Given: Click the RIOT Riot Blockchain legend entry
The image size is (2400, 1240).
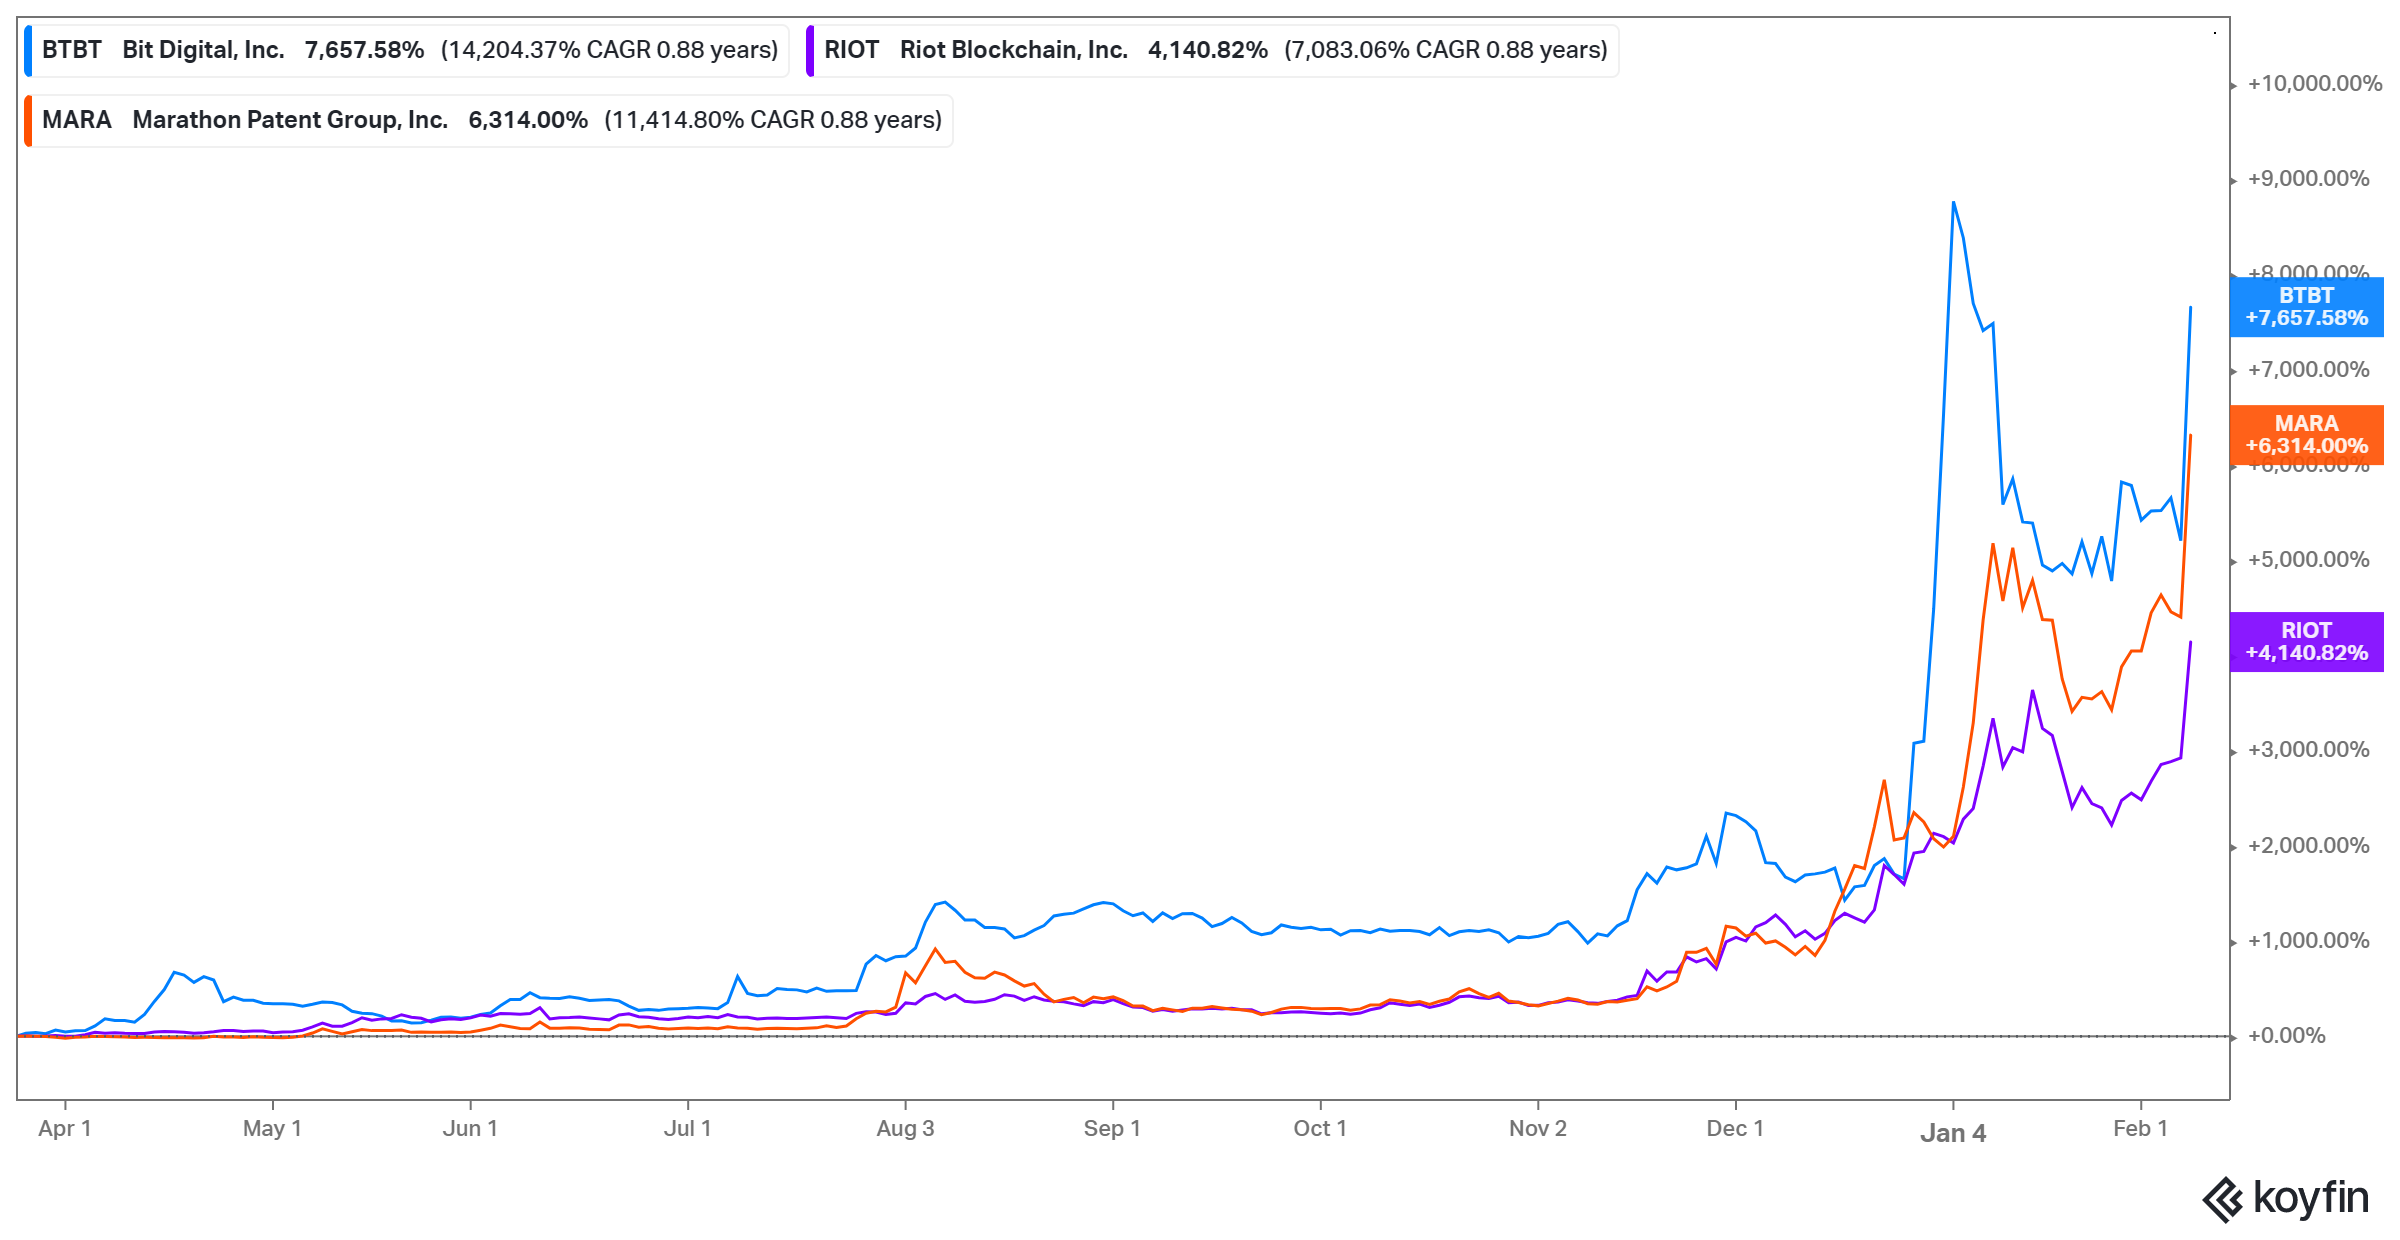Looking at the screenshot, I should pyautogui.click(x=1213, y=50).
